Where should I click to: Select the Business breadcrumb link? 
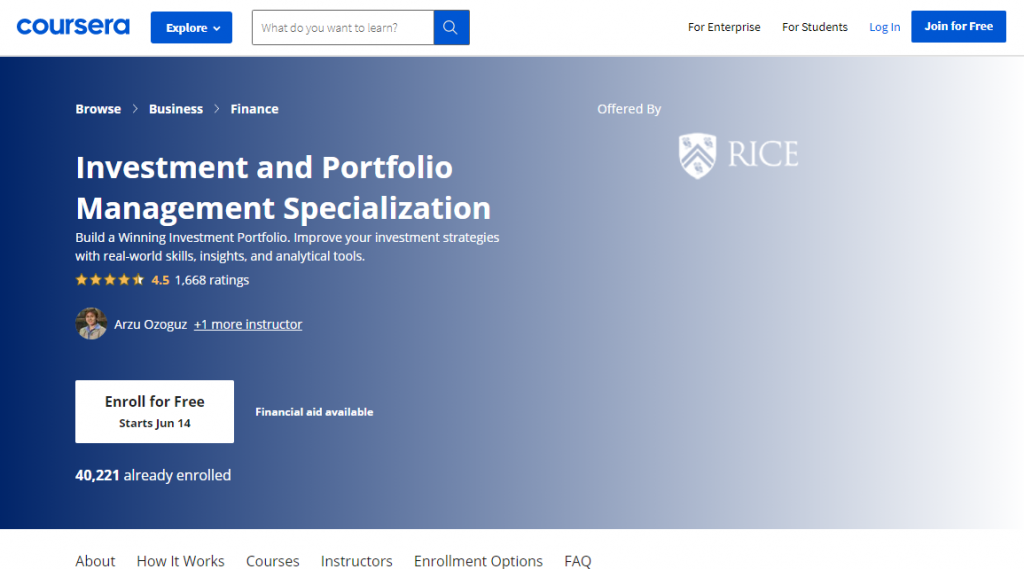[x=176, y=109]
